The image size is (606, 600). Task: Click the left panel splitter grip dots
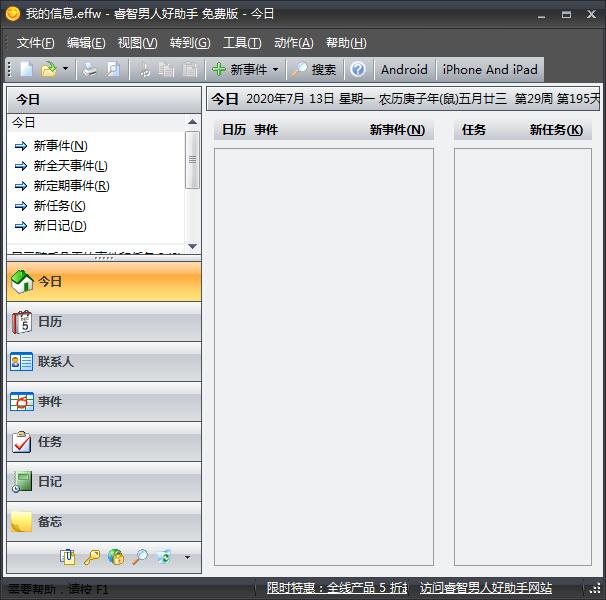104,258
